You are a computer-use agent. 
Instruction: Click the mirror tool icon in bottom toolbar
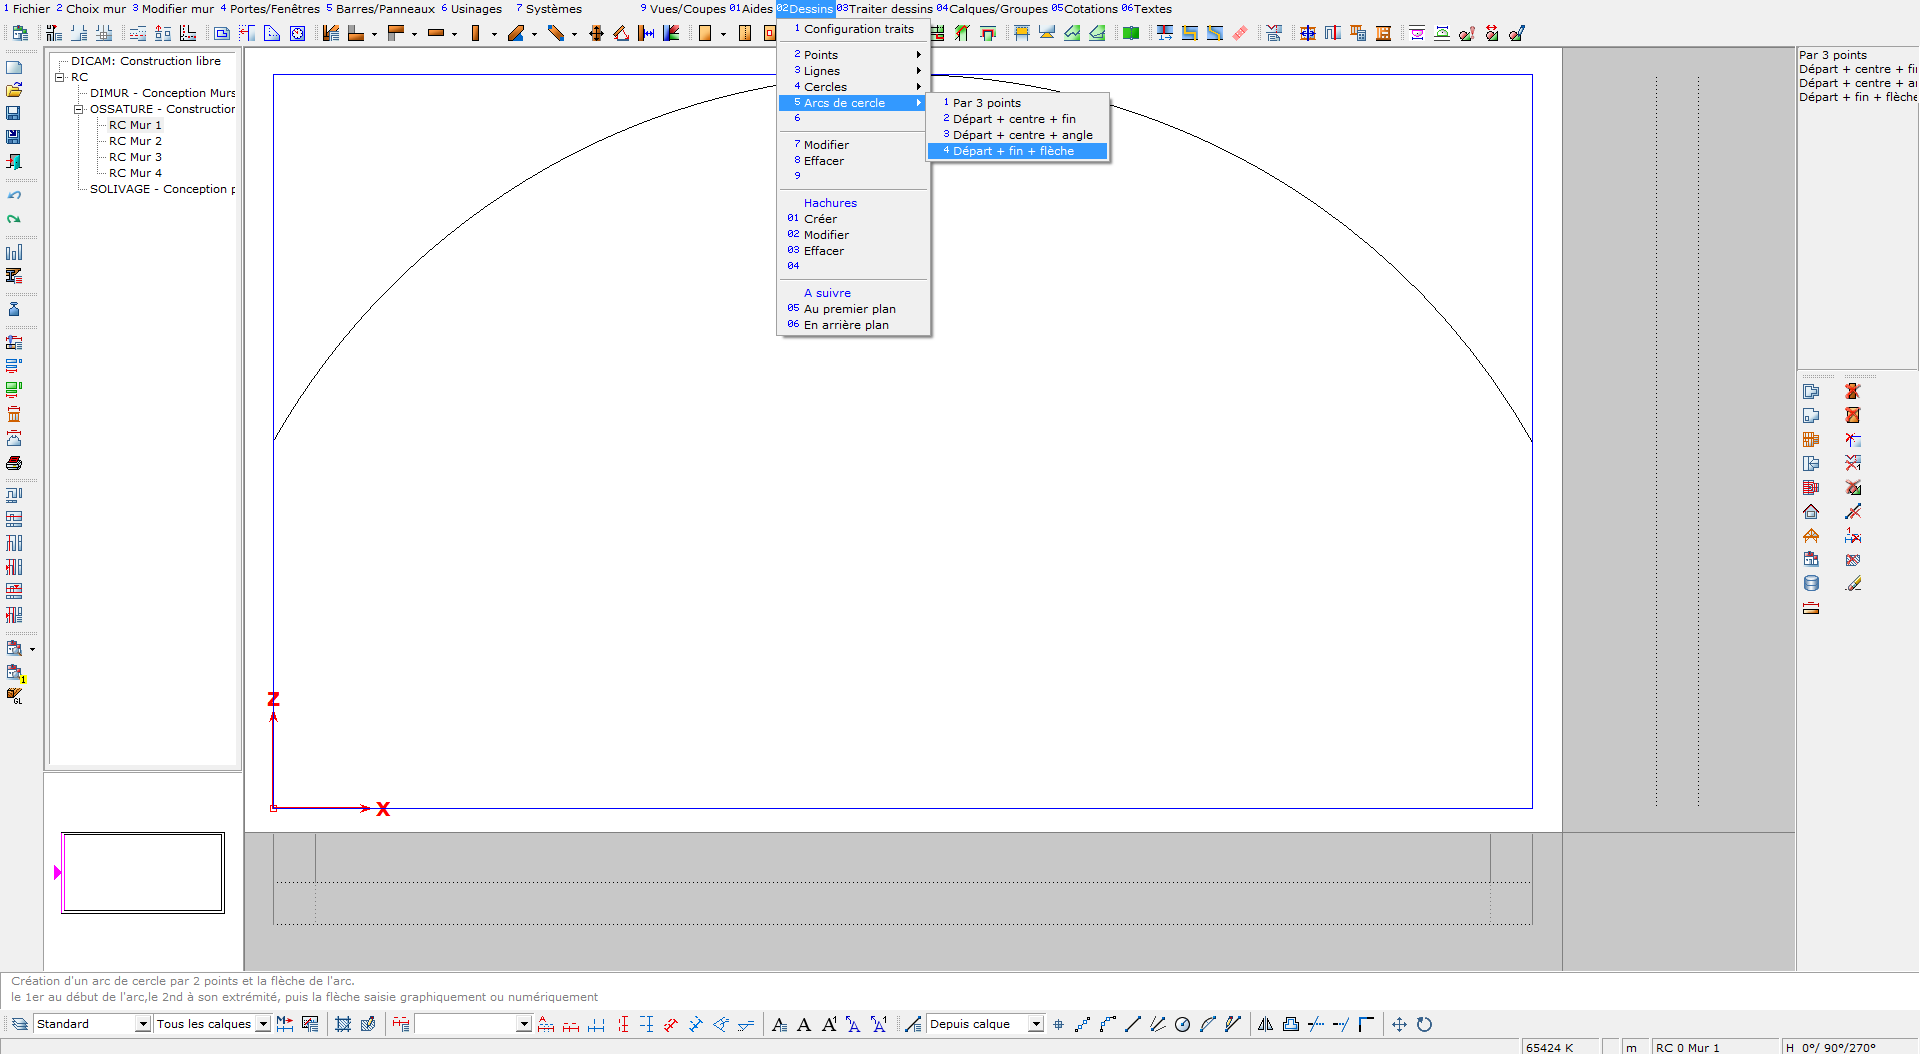pos(1265,1024)
